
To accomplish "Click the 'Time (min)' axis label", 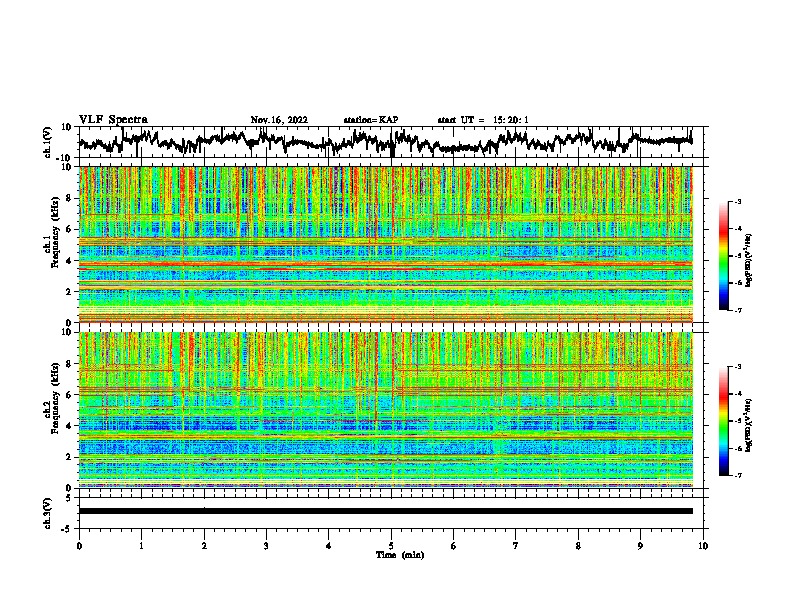I will [400, 555].
